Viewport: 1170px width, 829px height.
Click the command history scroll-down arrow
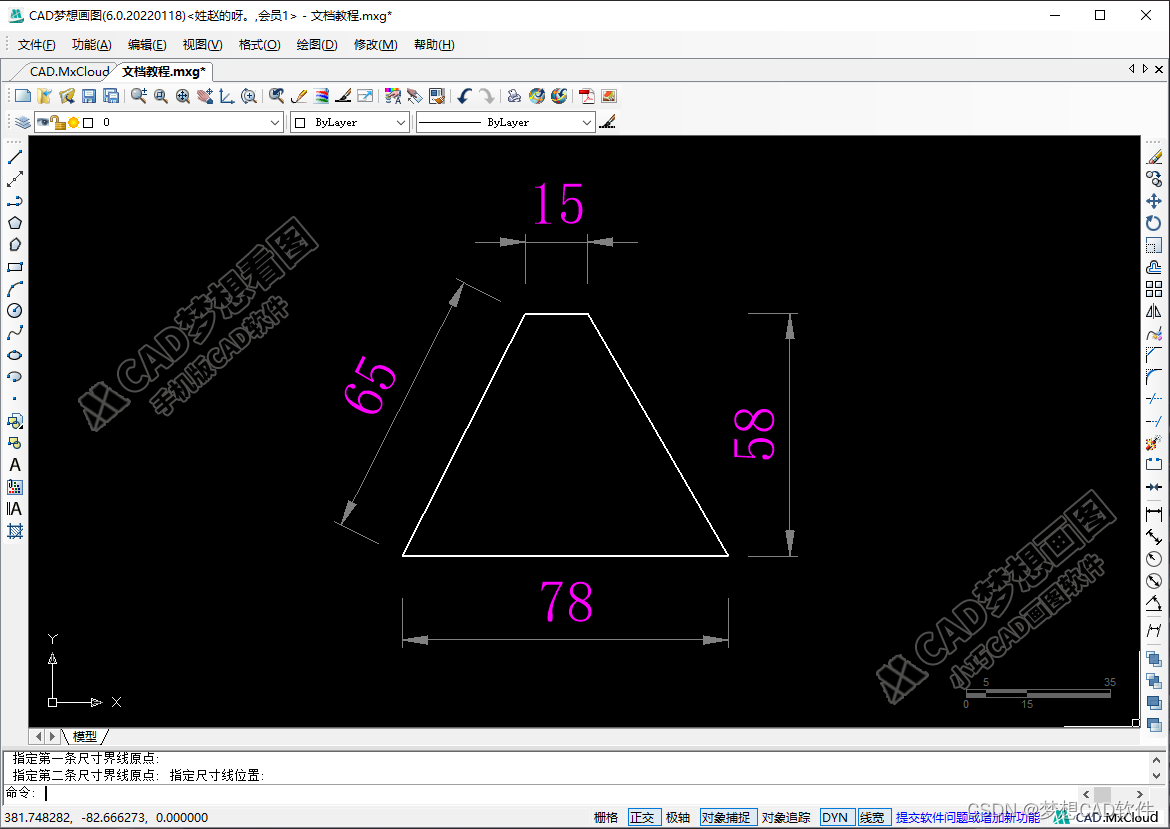[1156, 777]
